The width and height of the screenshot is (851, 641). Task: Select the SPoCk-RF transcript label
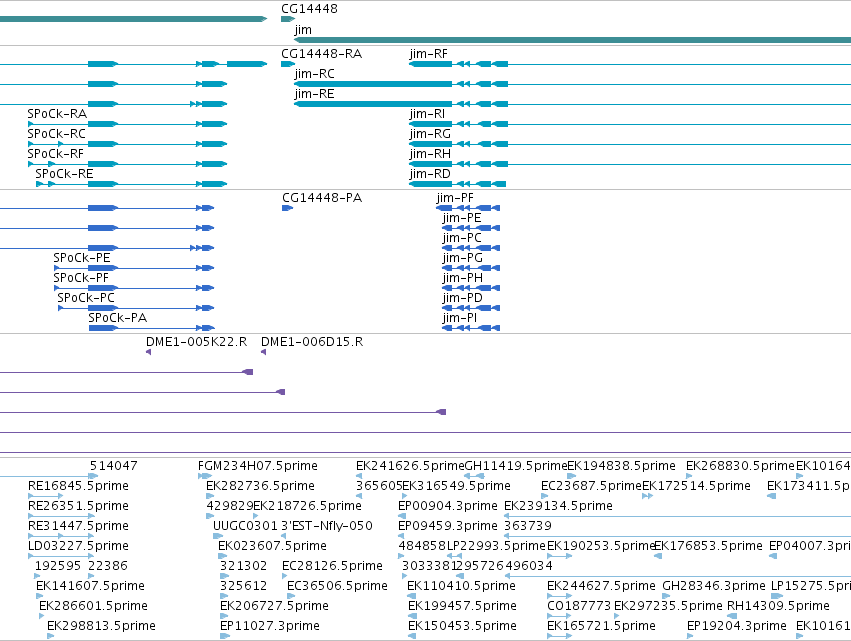coord(55,154)
